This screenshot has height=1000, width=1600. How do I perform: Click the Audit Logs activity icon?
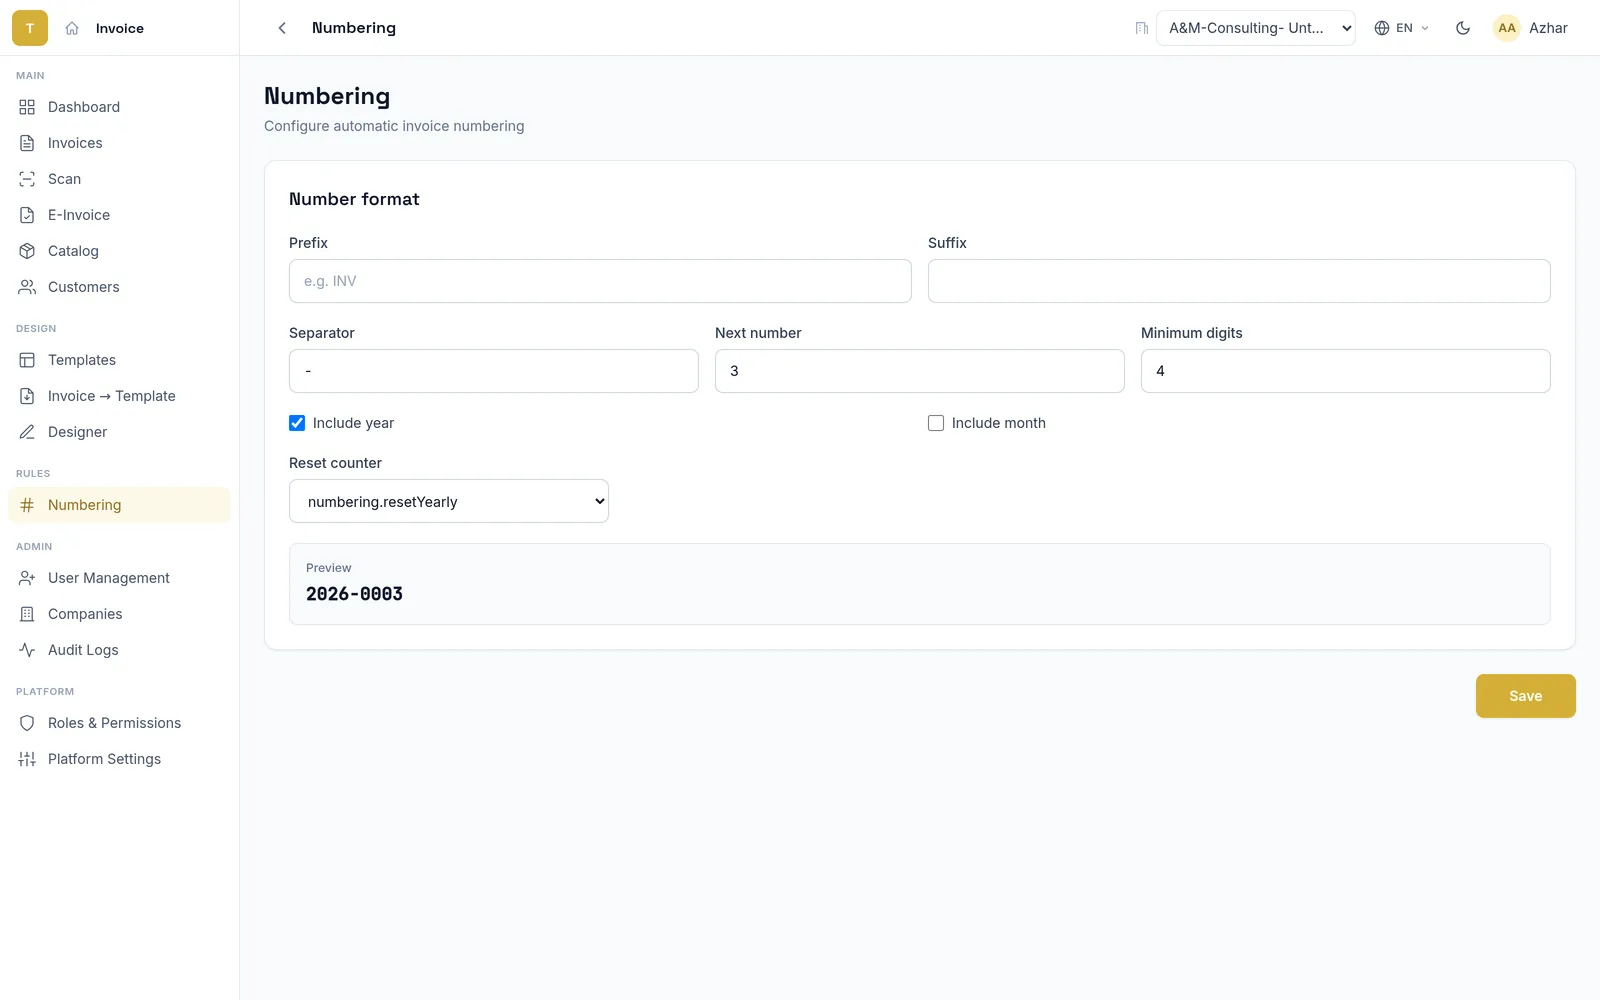click(x=27, y=650)
